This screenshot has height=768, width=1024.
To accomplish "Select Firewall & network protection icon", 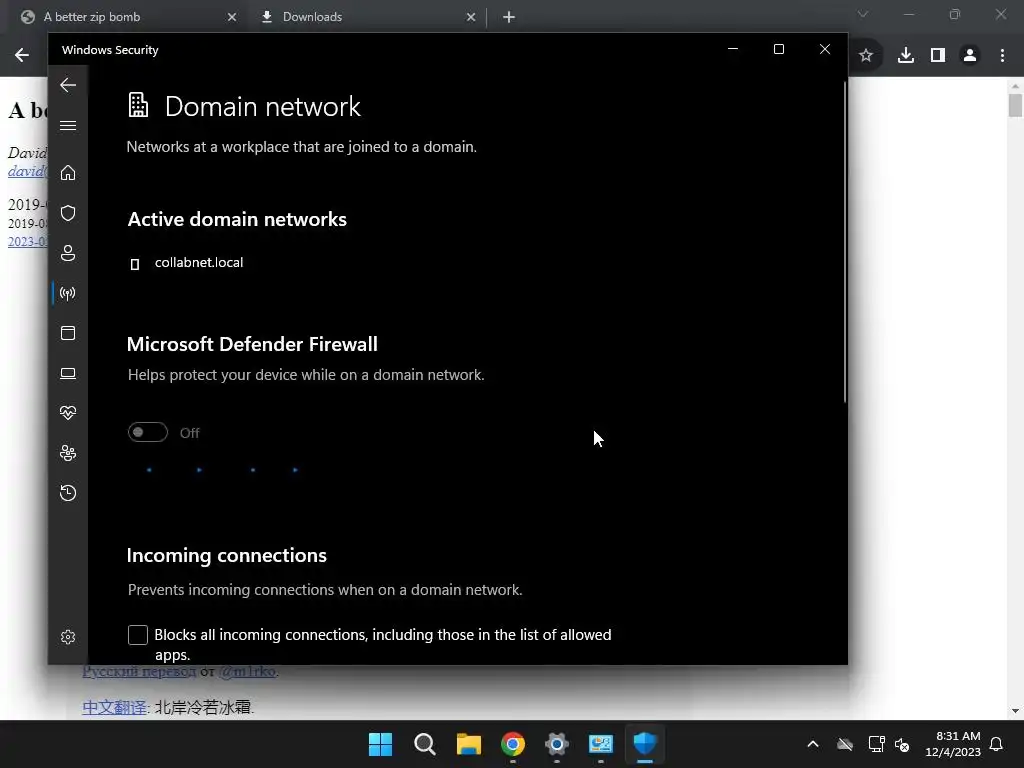I will click(x=68, y=293).
